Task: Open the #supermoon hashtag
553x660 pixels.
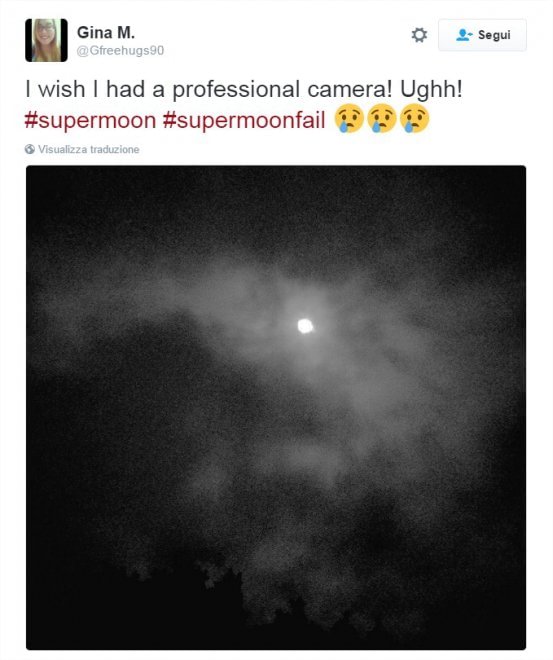Action: coord(91,121)
